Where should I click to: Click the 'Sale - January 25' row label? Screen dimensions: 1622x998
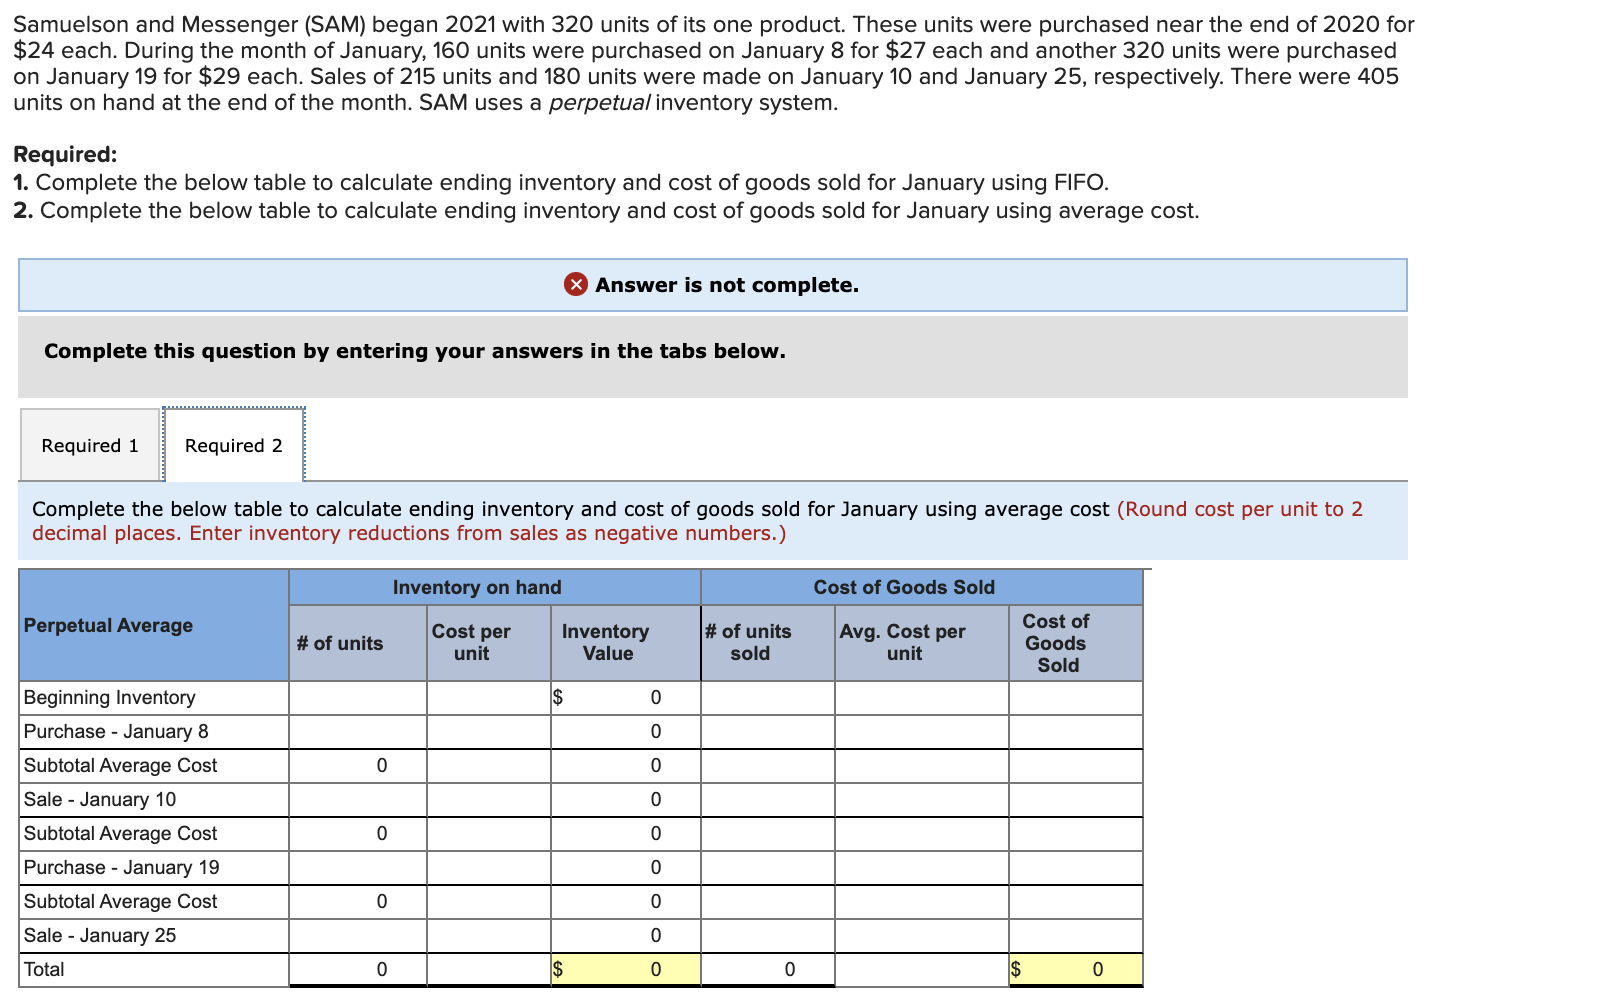click(x=100, y=936)
